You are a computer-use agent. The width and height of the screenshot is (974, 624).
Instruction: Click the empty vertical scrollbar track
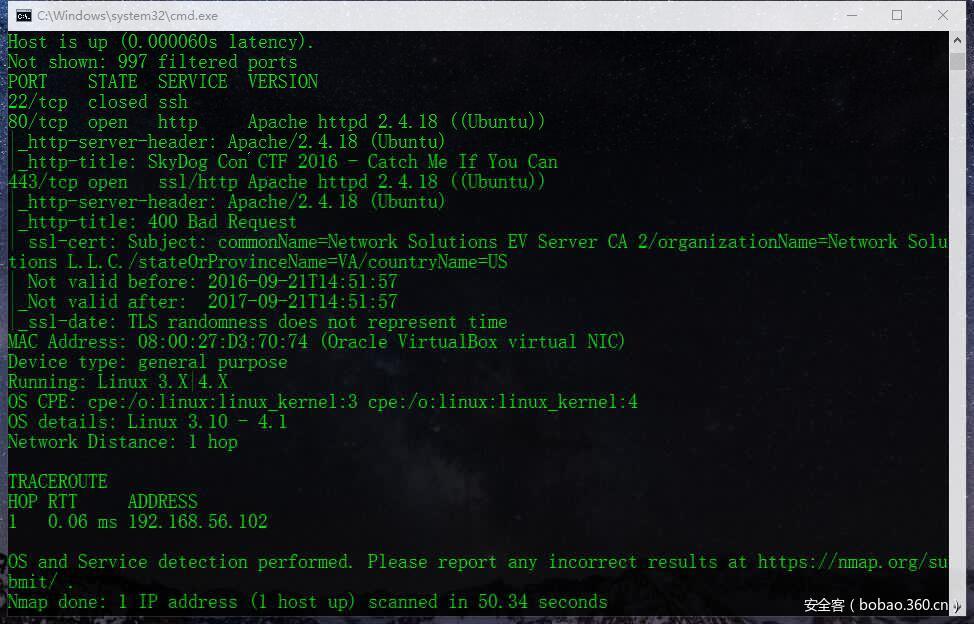coord(957,330)
